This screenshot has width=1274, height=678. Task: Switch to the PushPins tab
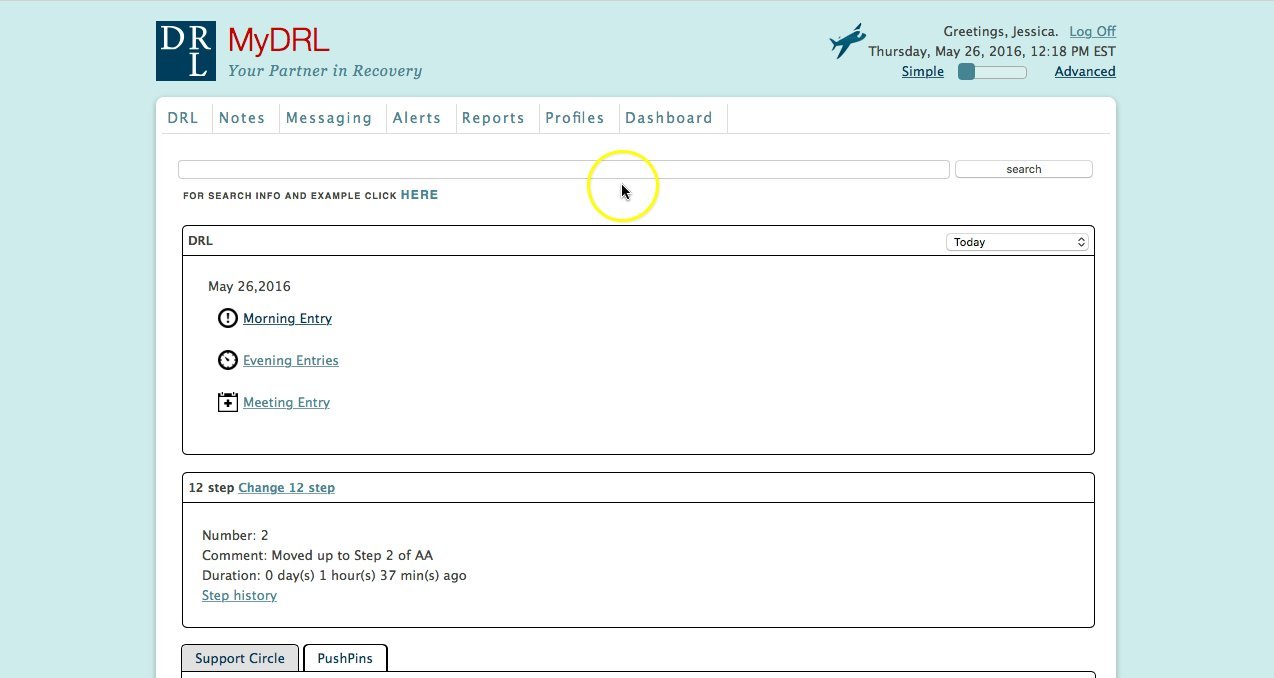[345, 658]
